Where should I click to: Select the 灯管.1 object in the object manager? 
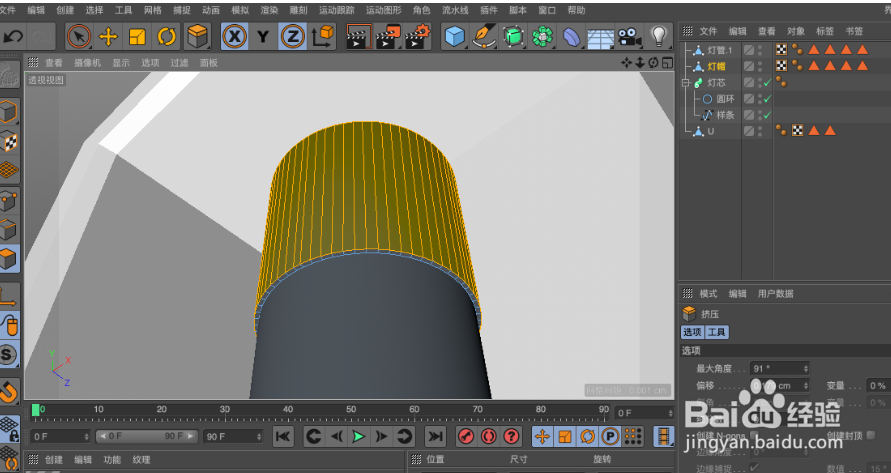point(720,50)
